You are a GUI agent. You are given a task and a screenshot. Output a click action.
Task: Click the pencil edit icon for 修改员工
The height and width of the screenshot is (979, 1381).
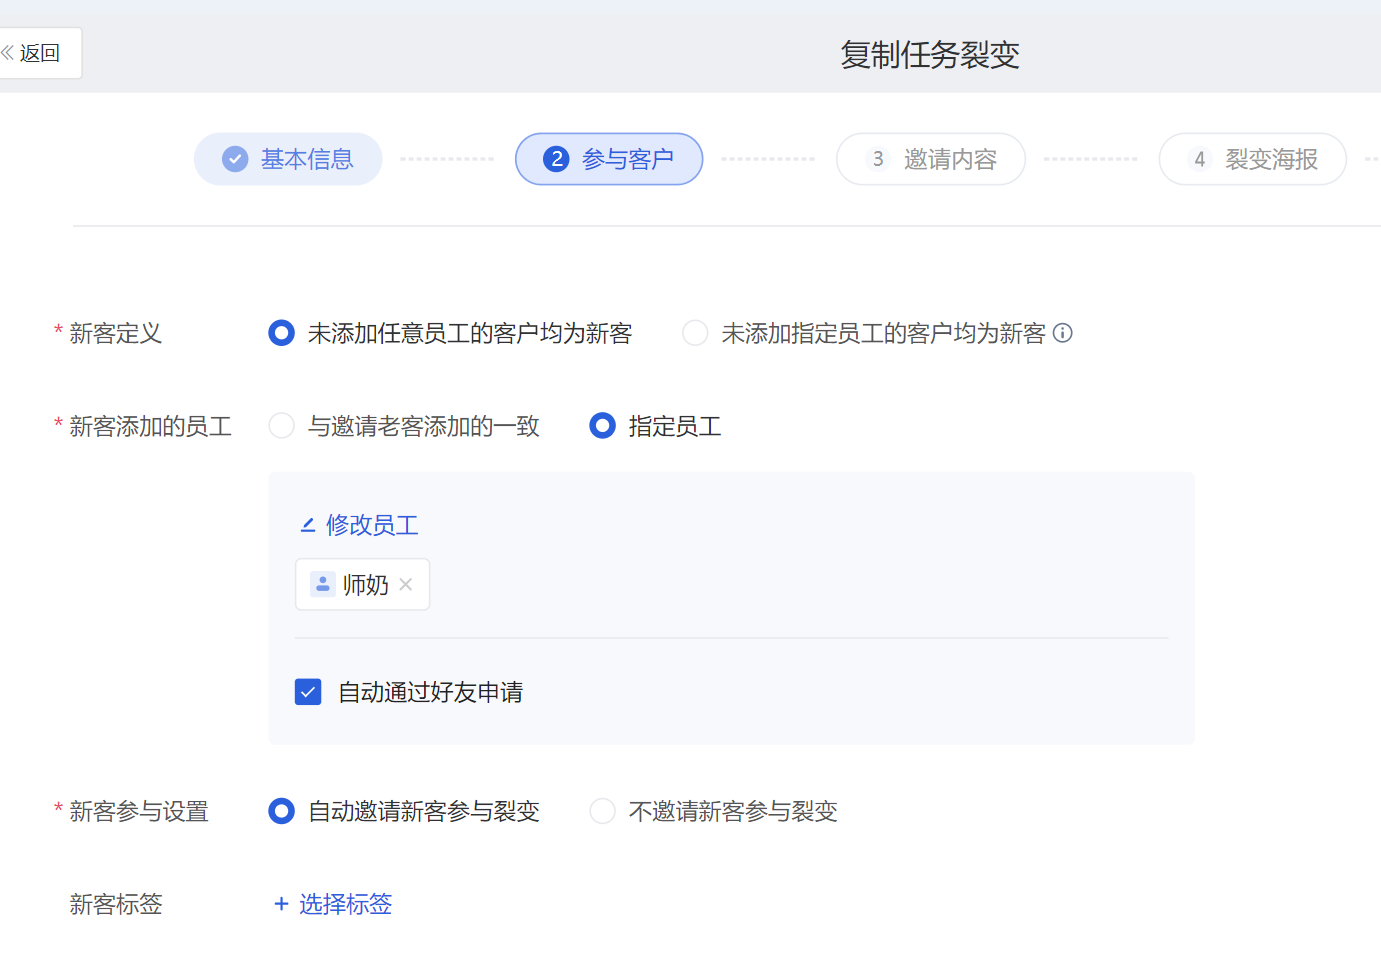coord(308,525)
